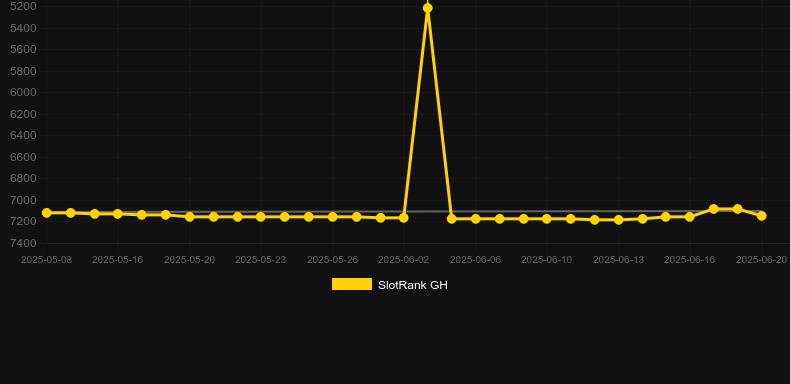This screenshot has width=790, height=384.
Task: Select the data point above 2025-05-16
Action: click(118, 214)
